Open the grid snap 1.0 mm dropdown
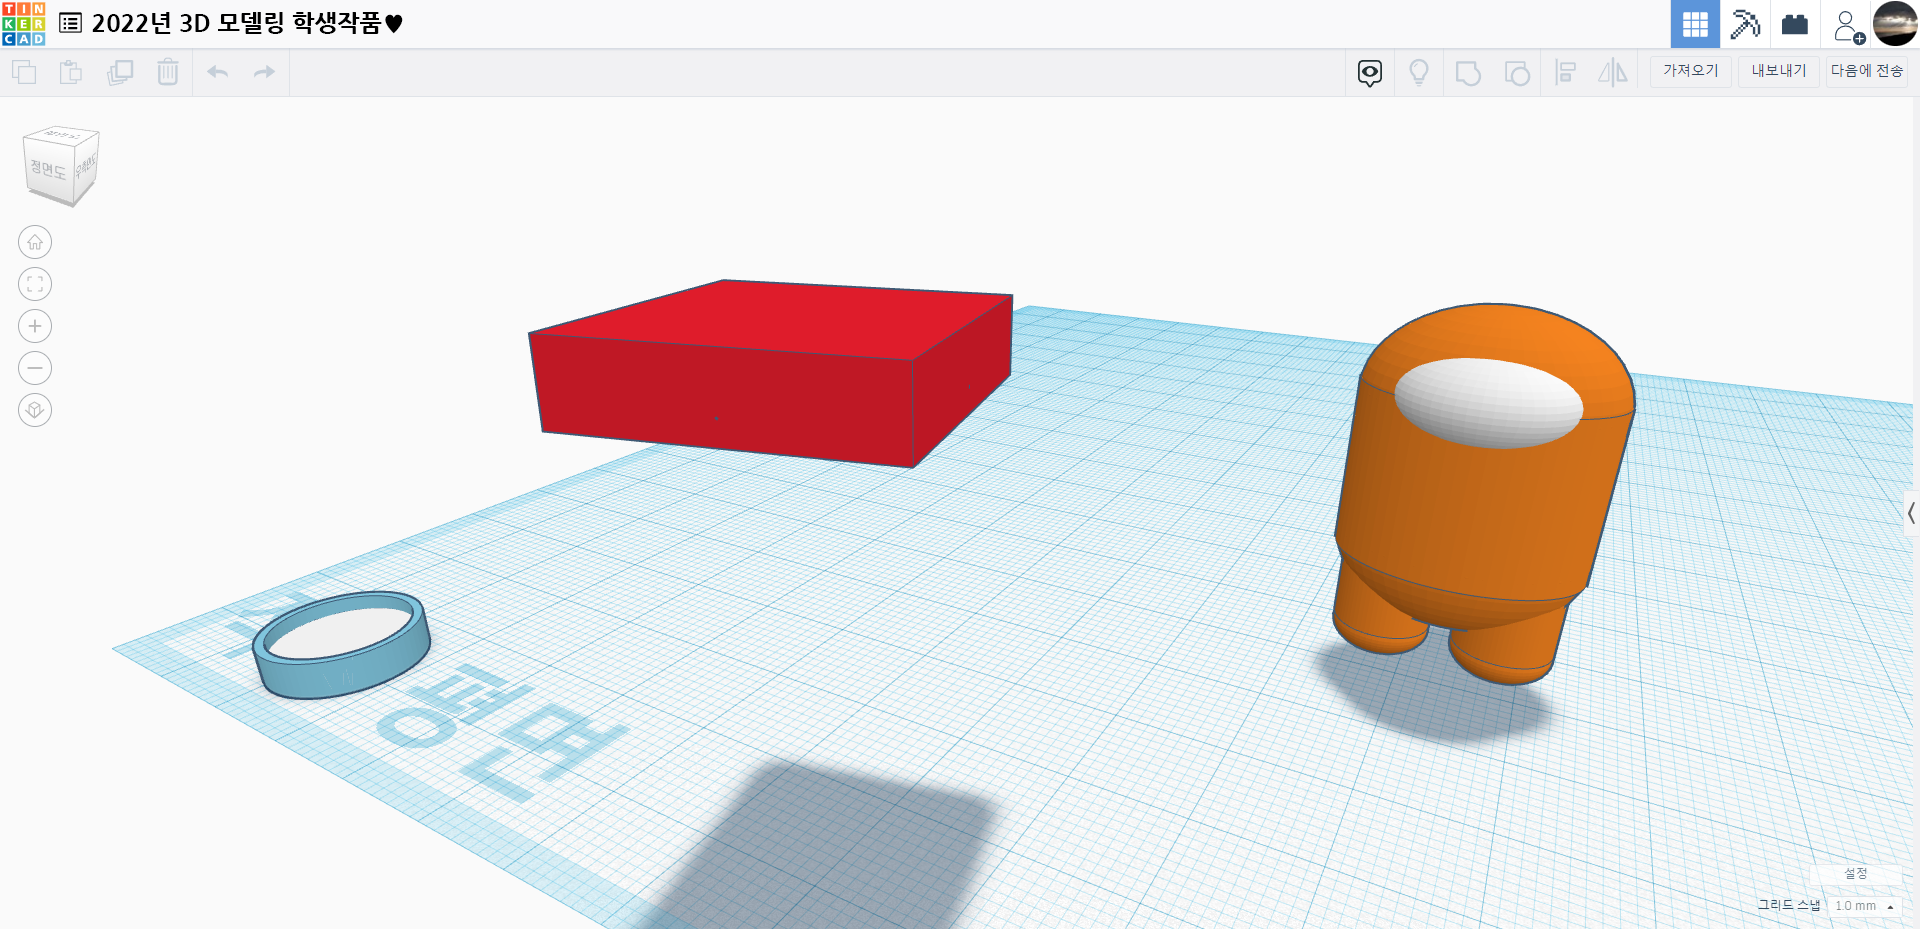 1864,906
